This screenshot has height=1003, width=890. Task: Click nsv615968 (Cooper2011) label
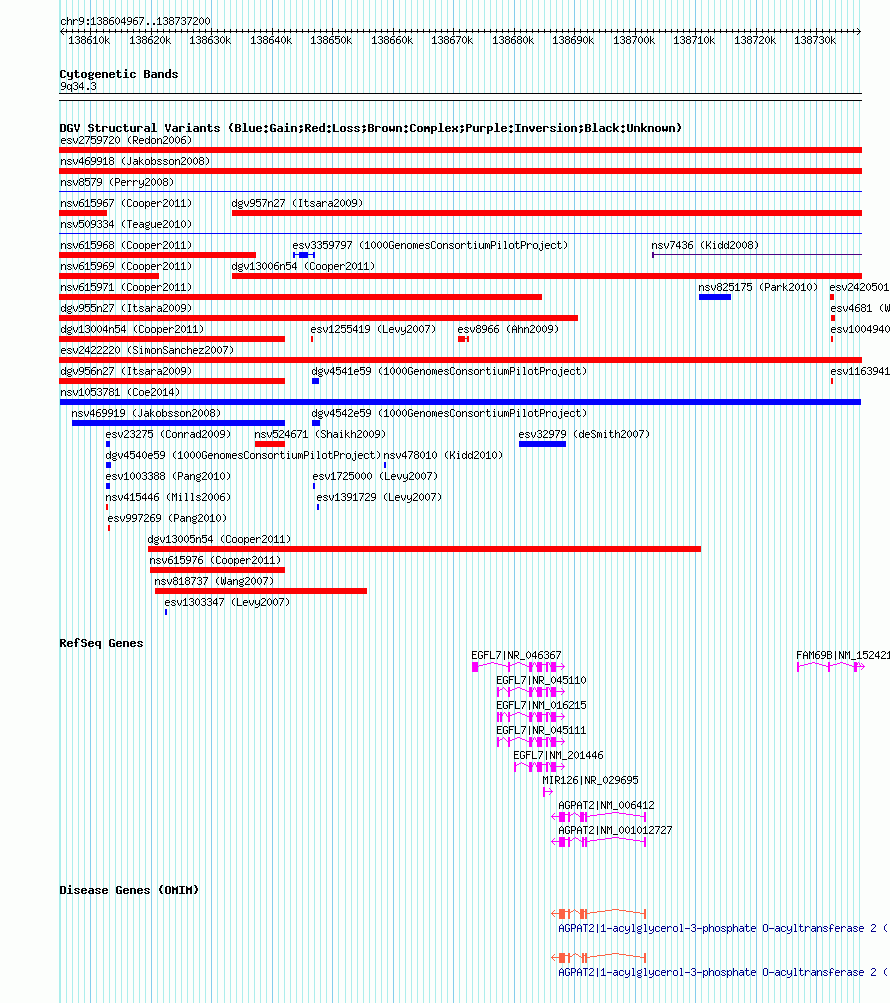pyautogui.click(x=125, y=246)
